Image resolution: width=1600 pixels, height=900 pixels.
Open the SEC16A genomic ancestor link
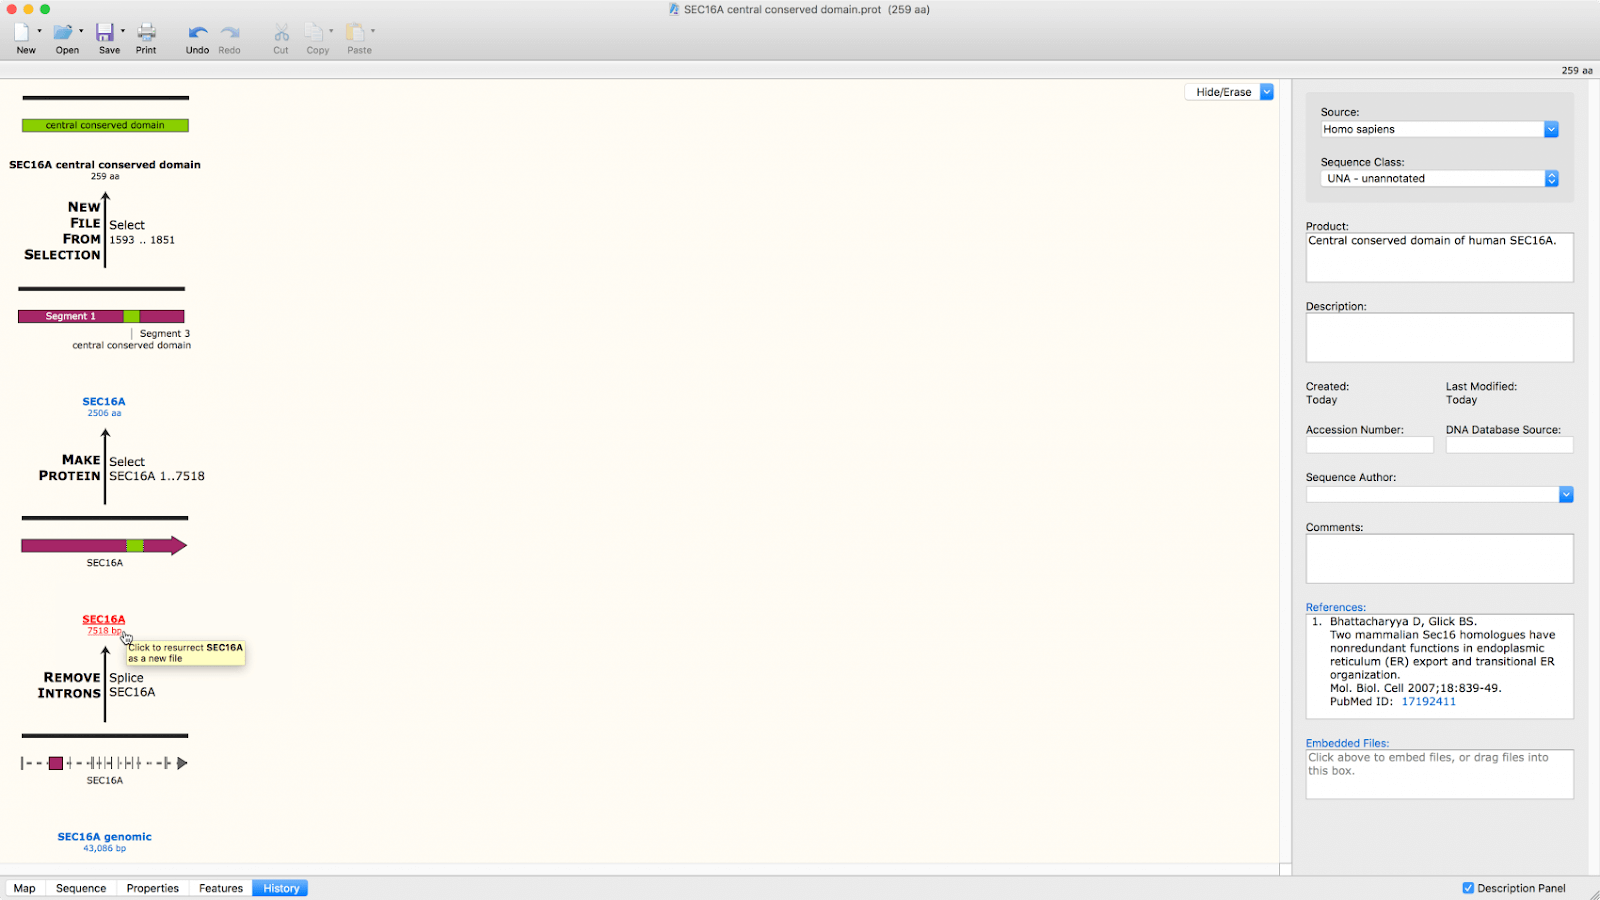coord(105,837)
